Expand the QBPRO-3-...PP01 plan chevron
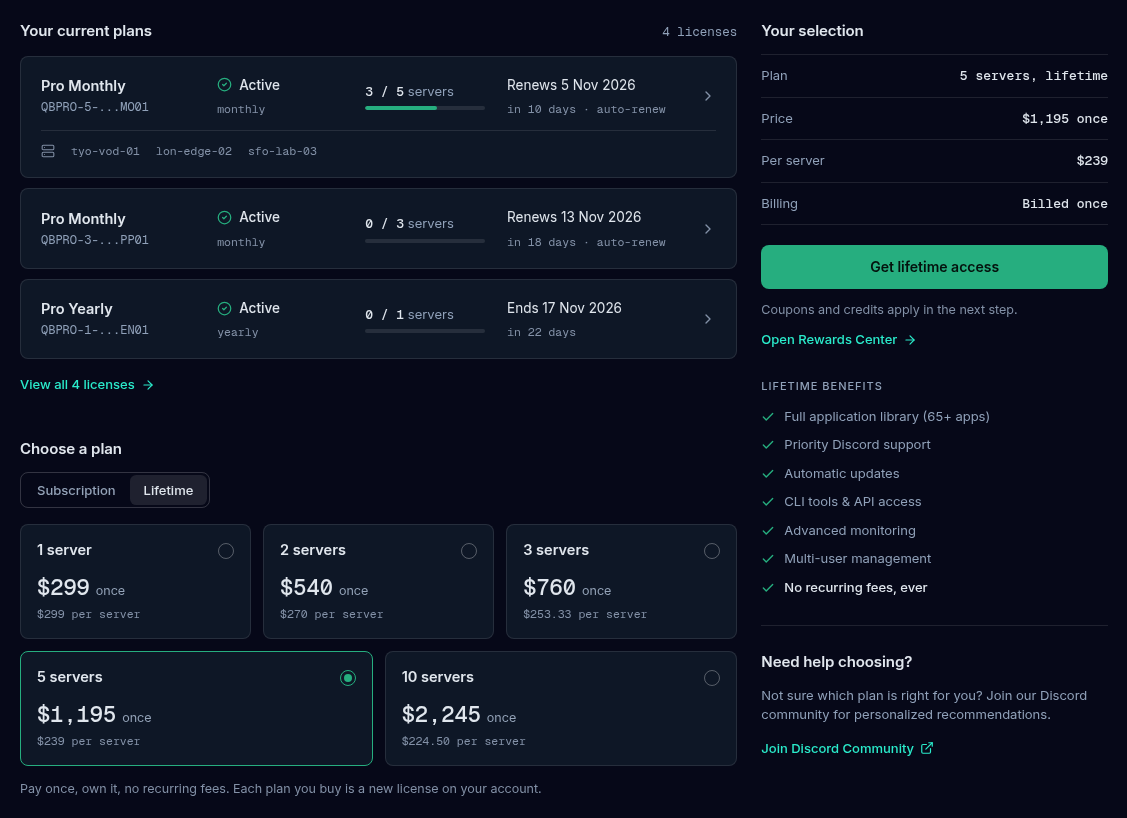Viewport: 1127px width, 818px height. [708, 229]
